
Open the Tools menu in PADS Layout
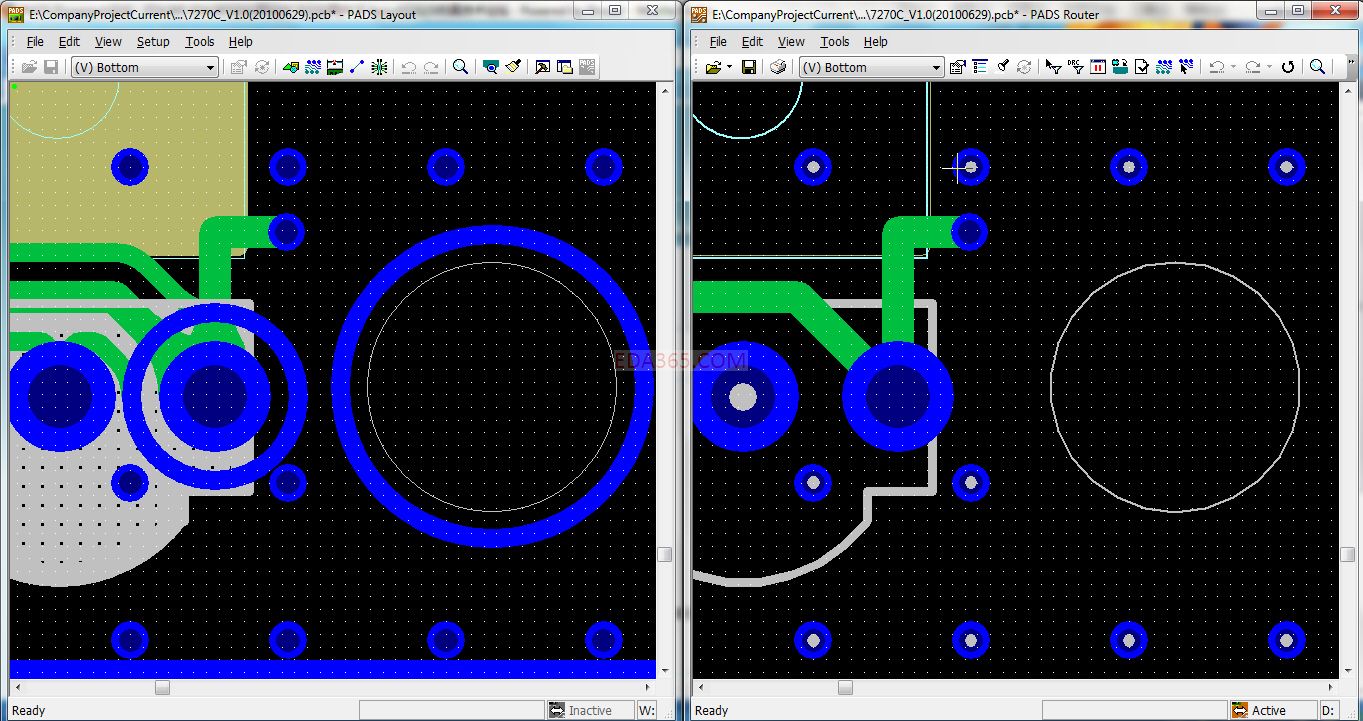point(200,42)
